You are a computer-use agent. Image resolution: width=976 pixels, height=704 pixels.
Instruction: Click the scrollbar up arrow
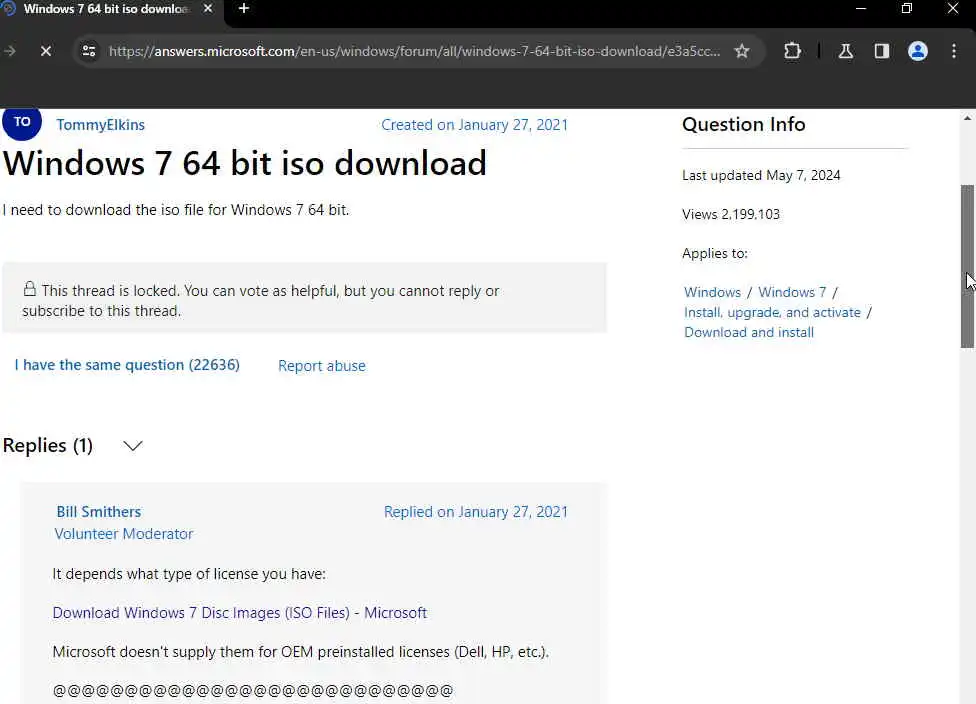[967, 118]
